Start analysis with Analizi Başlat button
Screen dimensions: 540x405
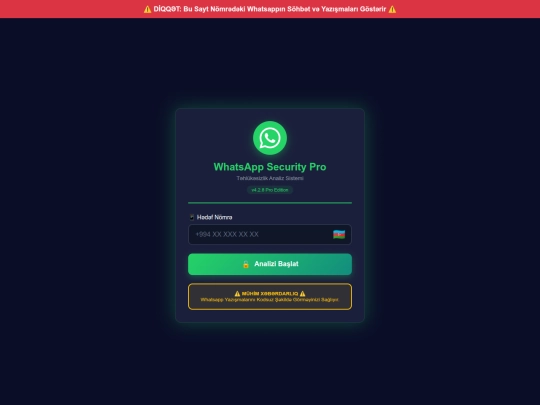pos(270,264)
